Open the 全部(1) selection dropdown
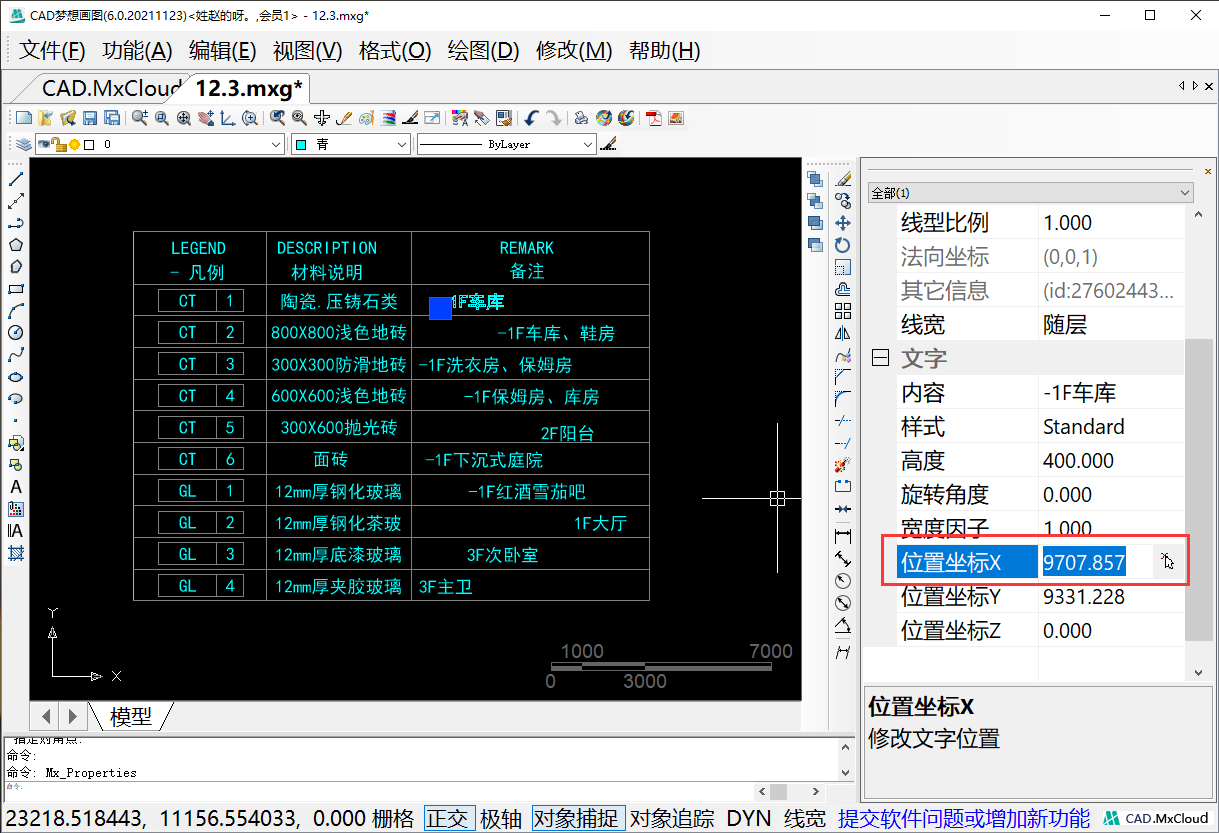 tap(1031, 192)
